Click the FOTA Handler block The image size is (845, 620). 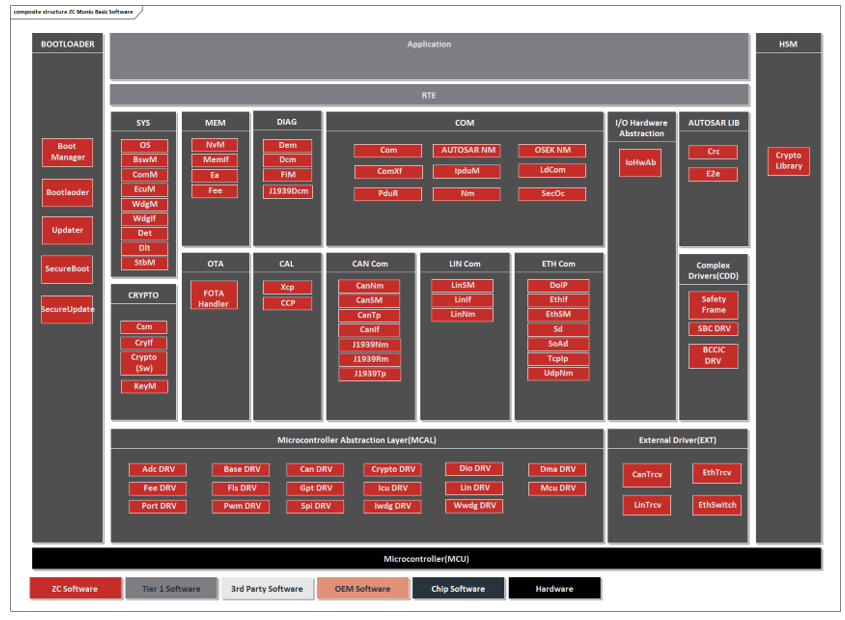[214, 295]
